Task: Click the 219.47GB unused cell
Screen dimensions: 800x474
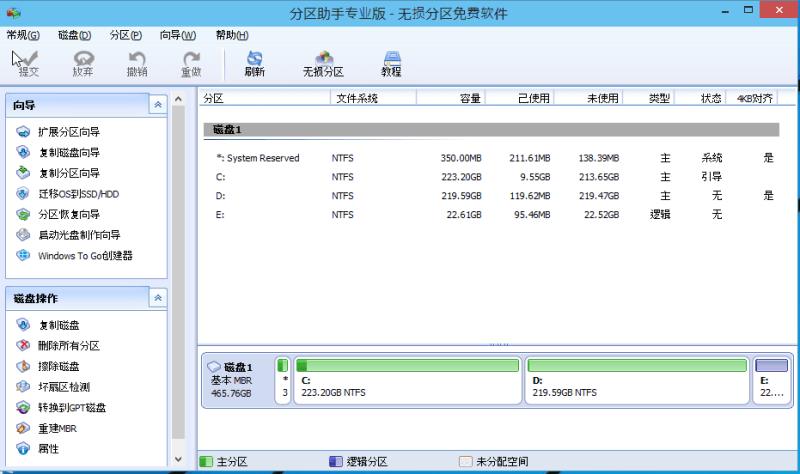Action: (x=599, y=196)
